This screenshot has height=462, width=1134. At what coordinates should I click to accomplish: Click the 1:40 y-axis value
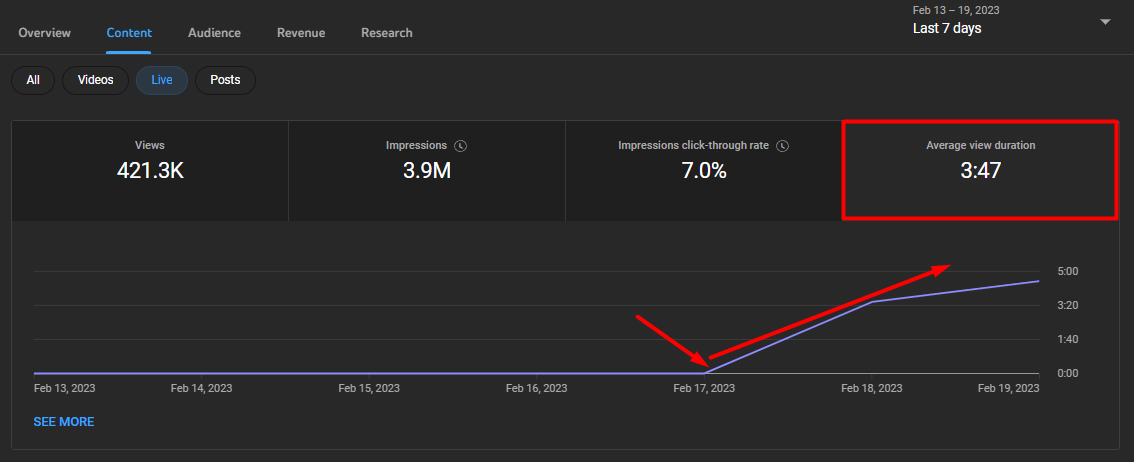tap(1068, 339)
